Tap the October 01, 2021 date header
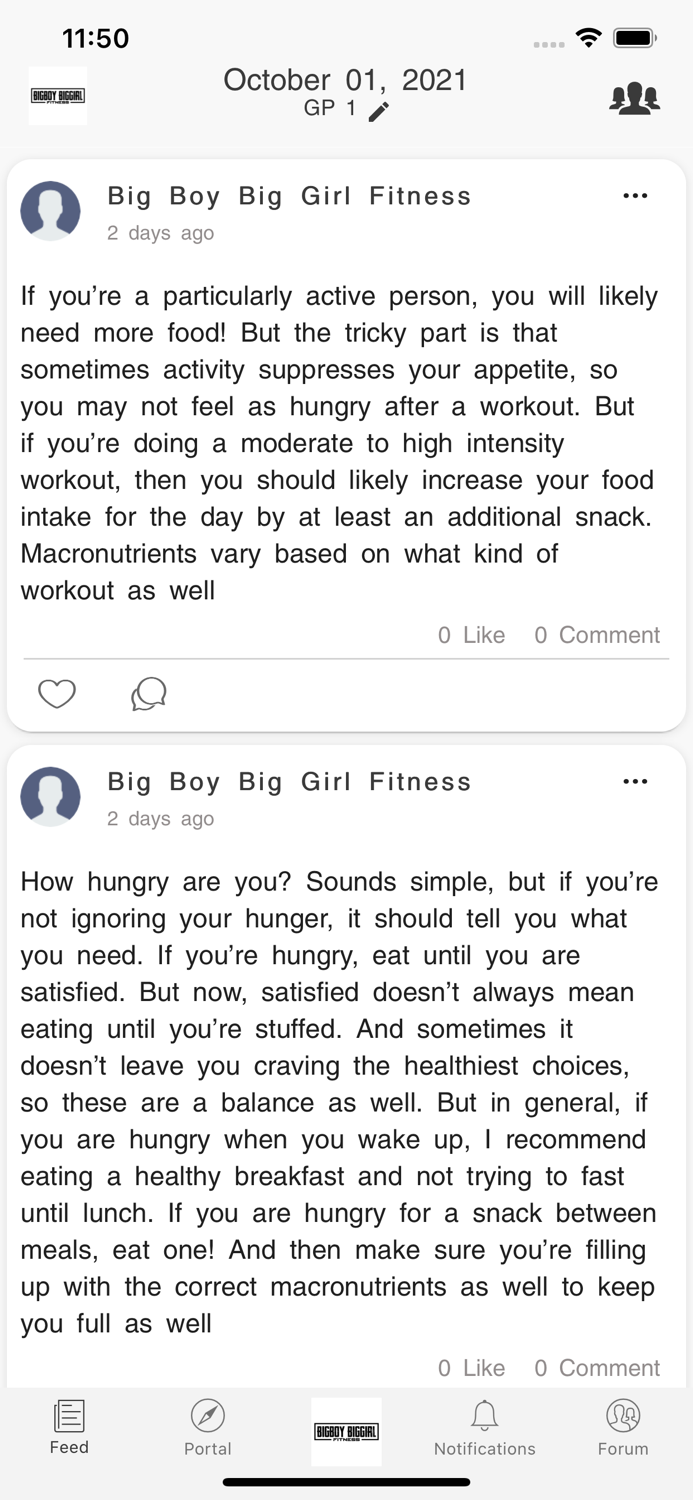The image size is (693, 1500). coord(346,80)
